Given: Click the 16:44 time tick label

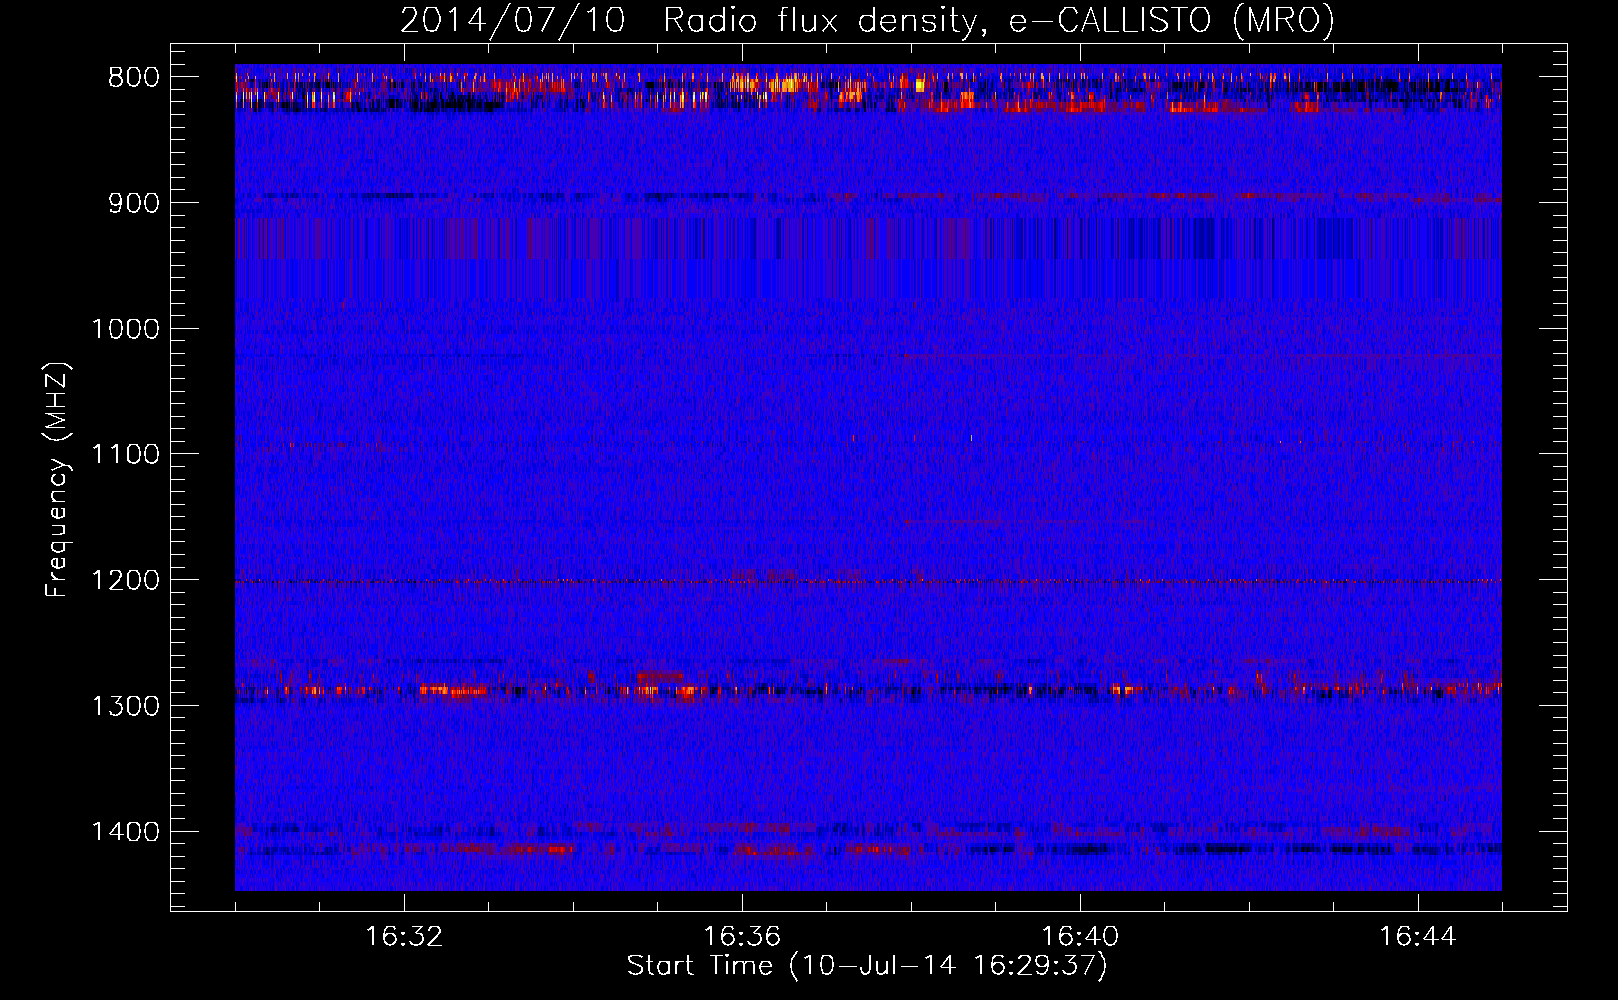Looking at the screenshot, I should 1418,937.
